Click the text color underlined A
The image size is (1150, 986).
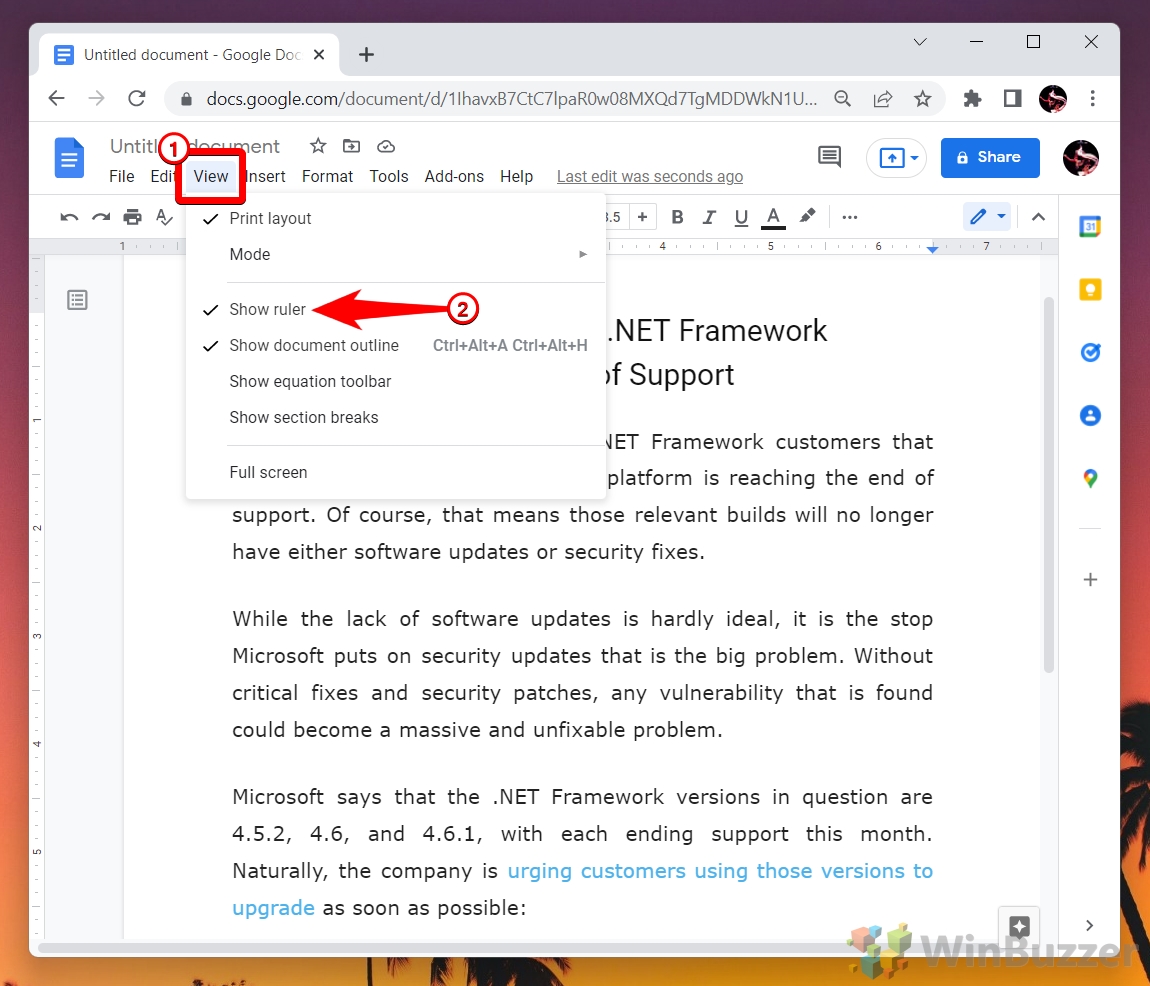[x=772, y=217]
